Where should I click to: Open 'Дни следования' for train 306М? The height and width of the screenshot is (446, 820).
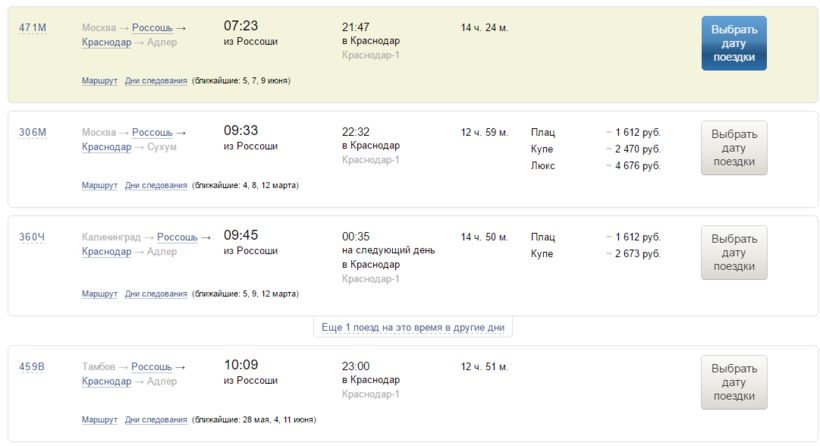tap(156, 185)
